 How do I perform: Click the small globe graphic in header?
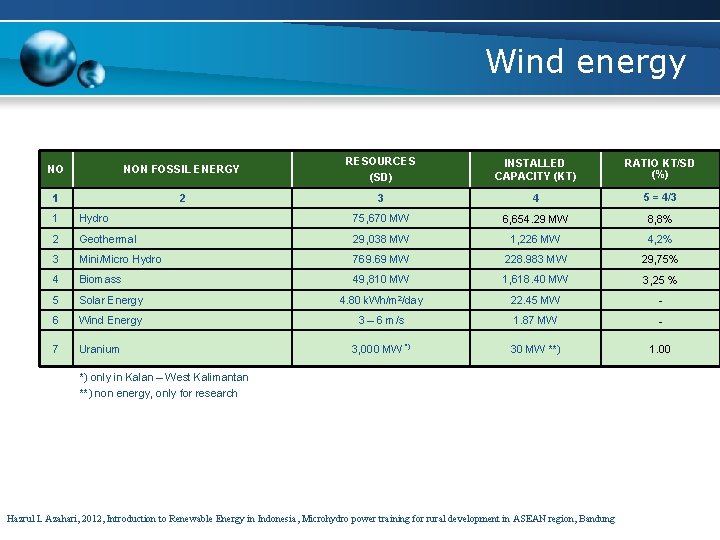pos(91,74)
